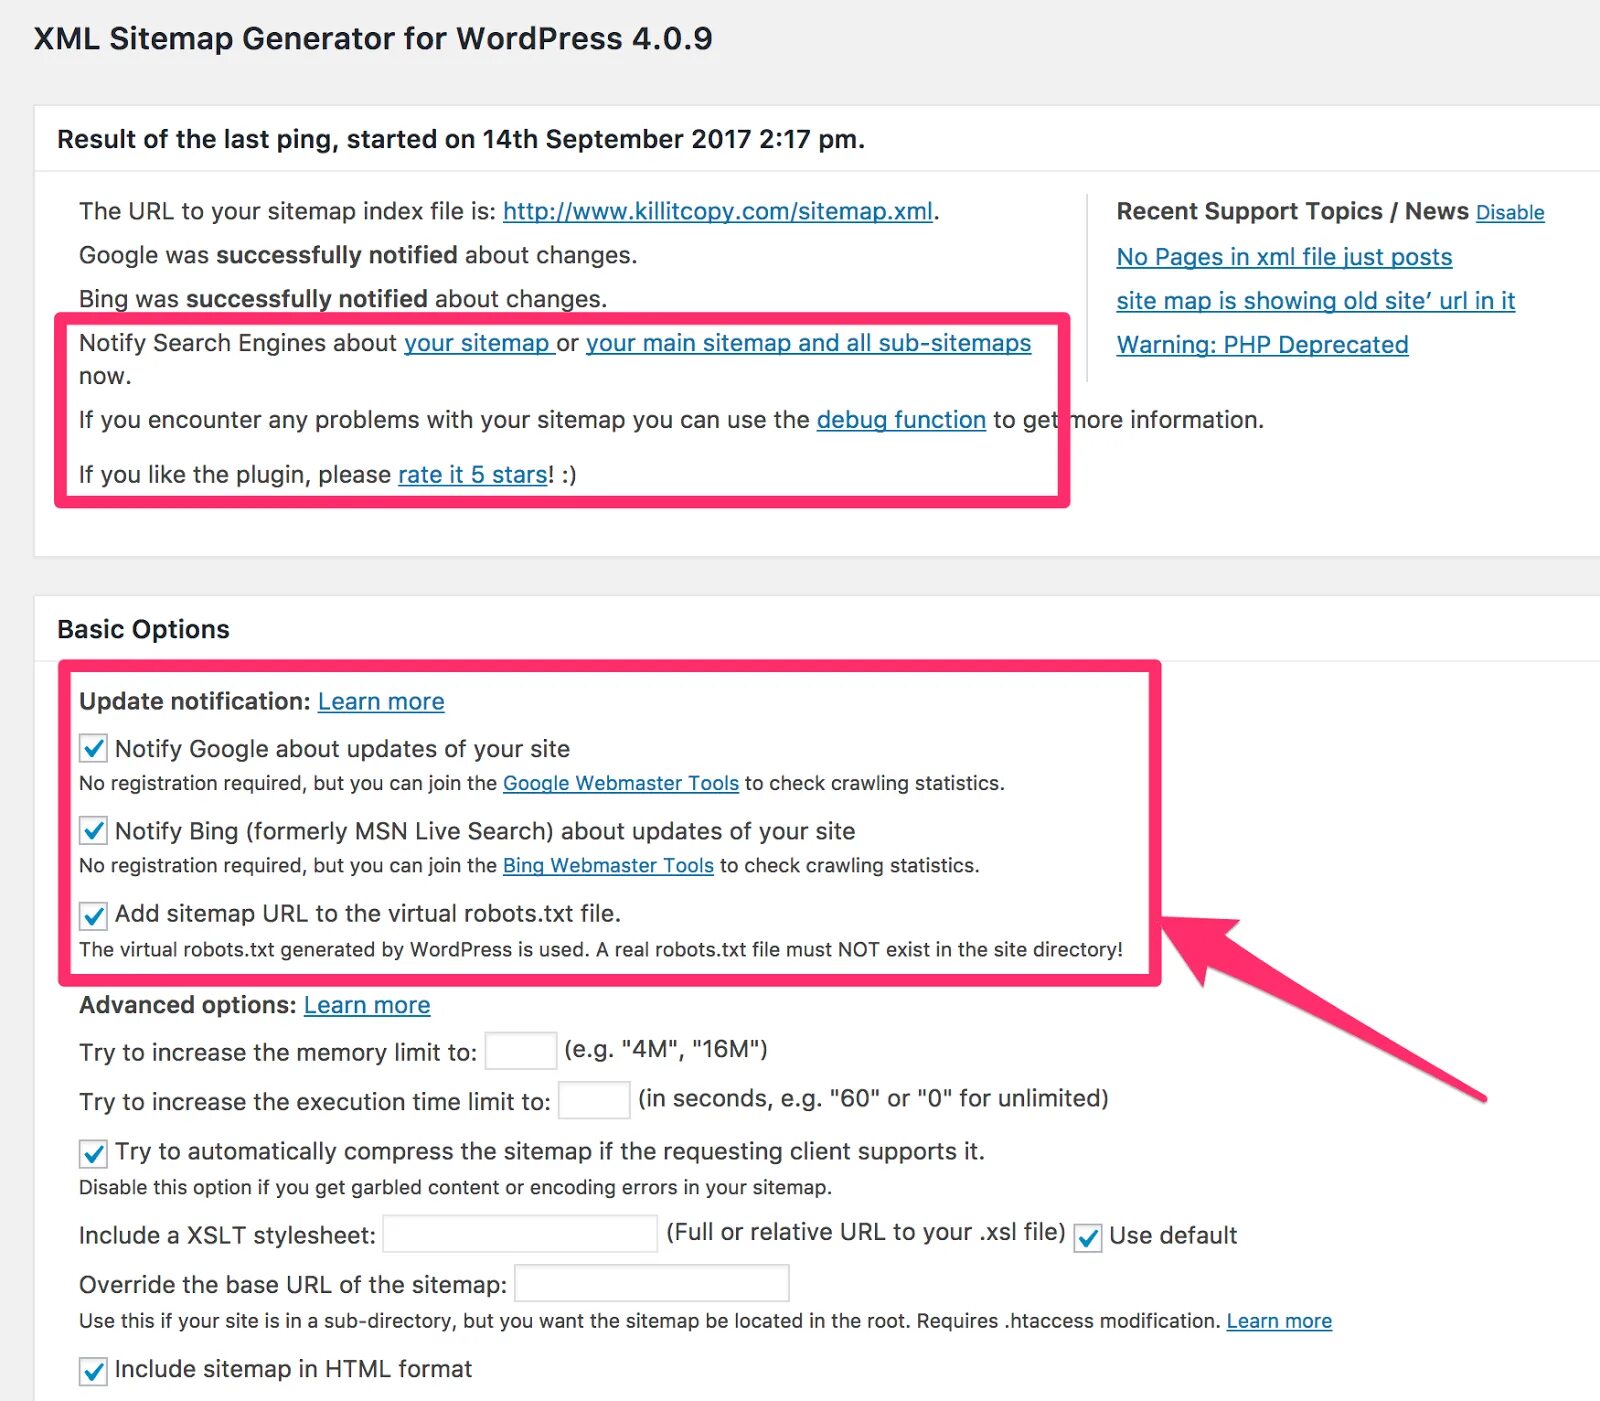Click the memory limit input field

coord(521,1051)
